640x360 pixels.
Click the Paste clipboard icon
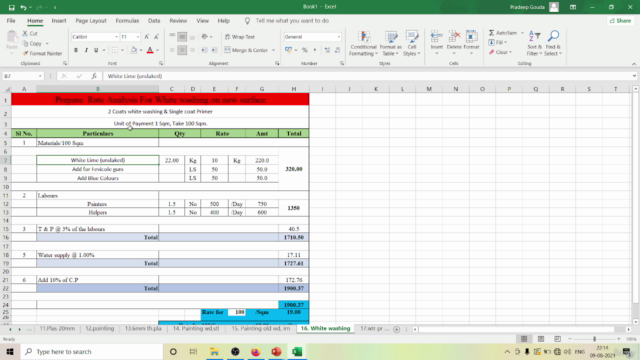click(12, 38)
